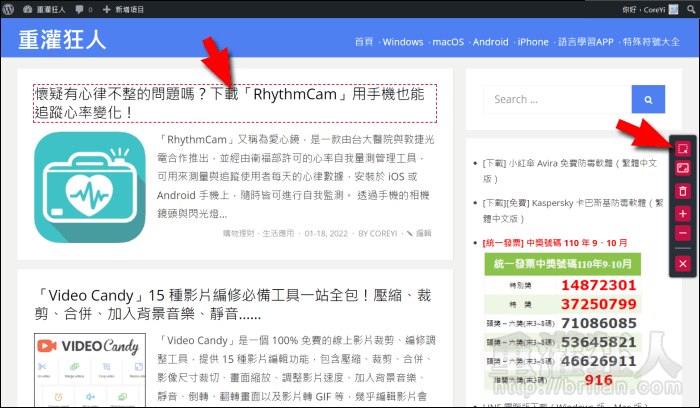Viewport: 700px width, 408px height.
Task: Close the floating toolbar with the X icon
Action: tap(683, 263)
